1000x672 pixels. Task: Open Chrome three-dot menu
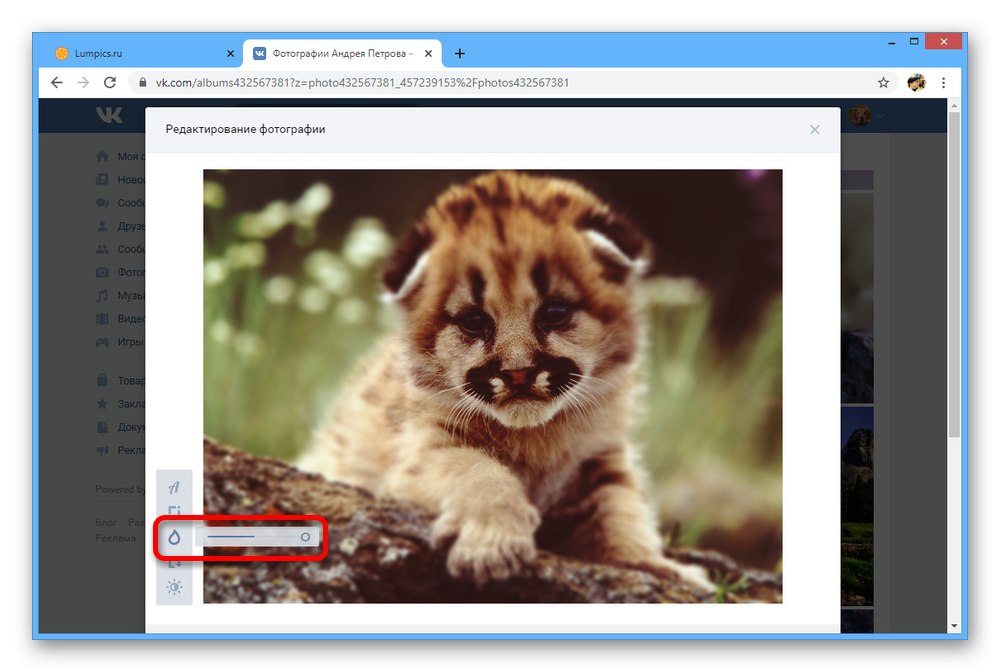click(x=944, y=82)
